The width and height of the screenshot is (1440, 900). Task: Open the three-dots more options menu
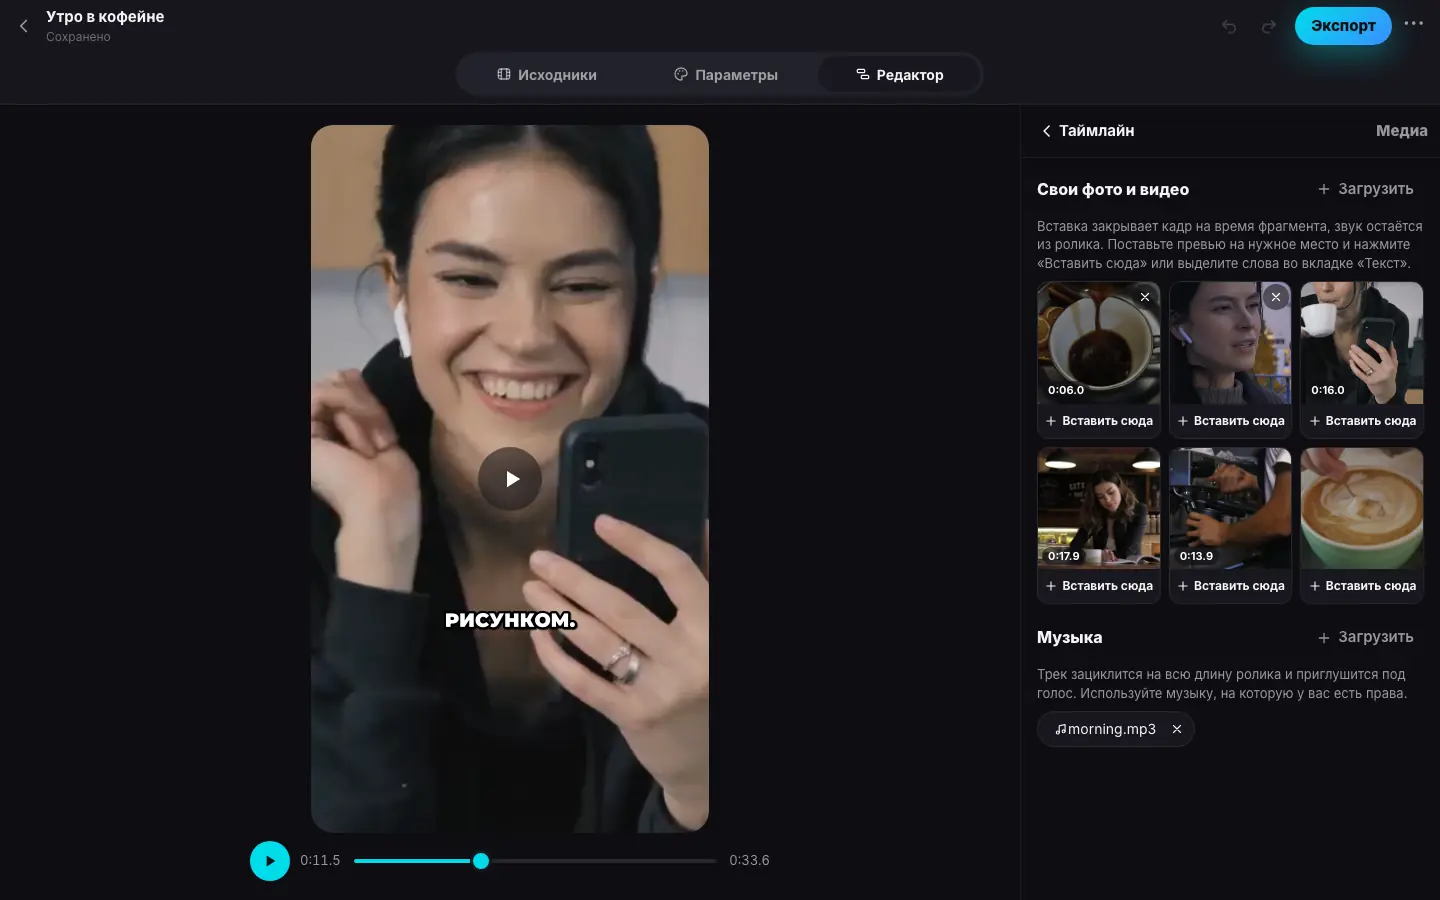[x=1413, y=24]
